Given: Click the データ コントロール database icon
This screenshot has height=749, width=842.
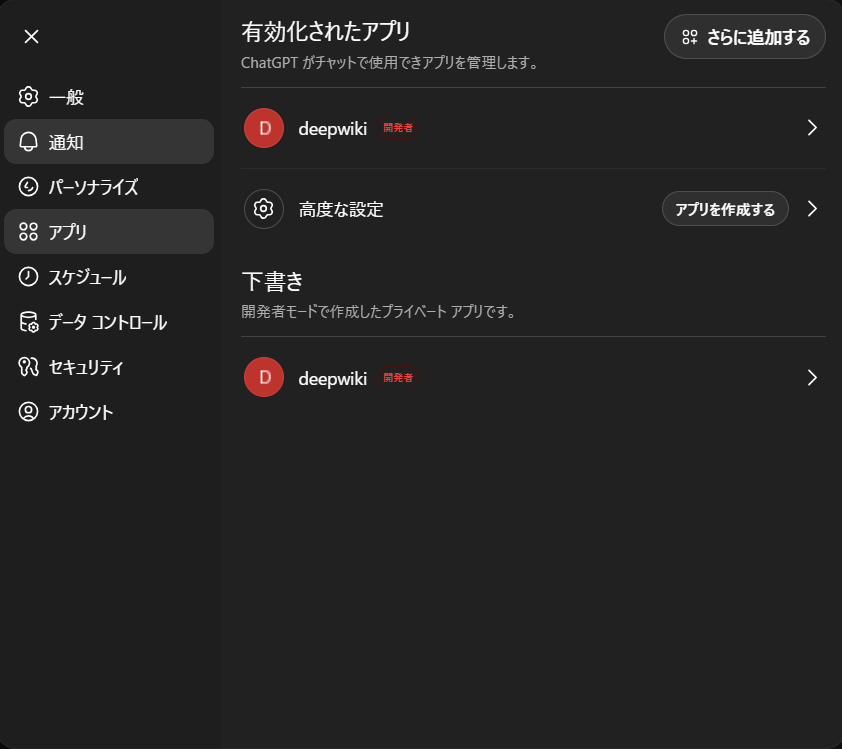Looking at the screenshot, I should point(28,322).
